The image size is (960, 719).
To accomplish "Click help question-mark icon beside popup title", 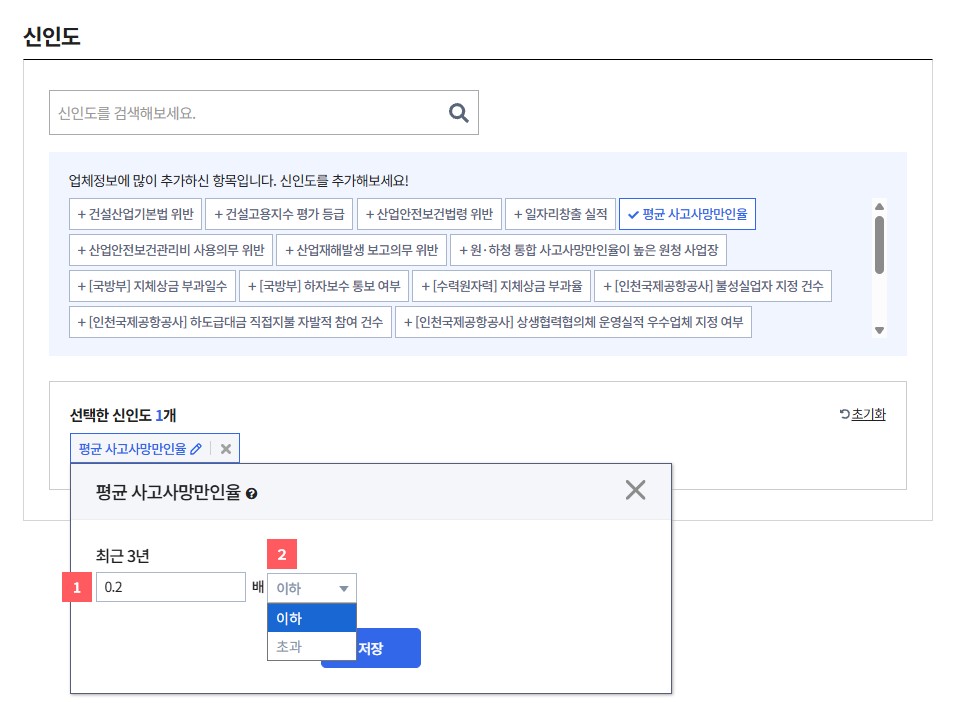I will [x=251, y=494].
